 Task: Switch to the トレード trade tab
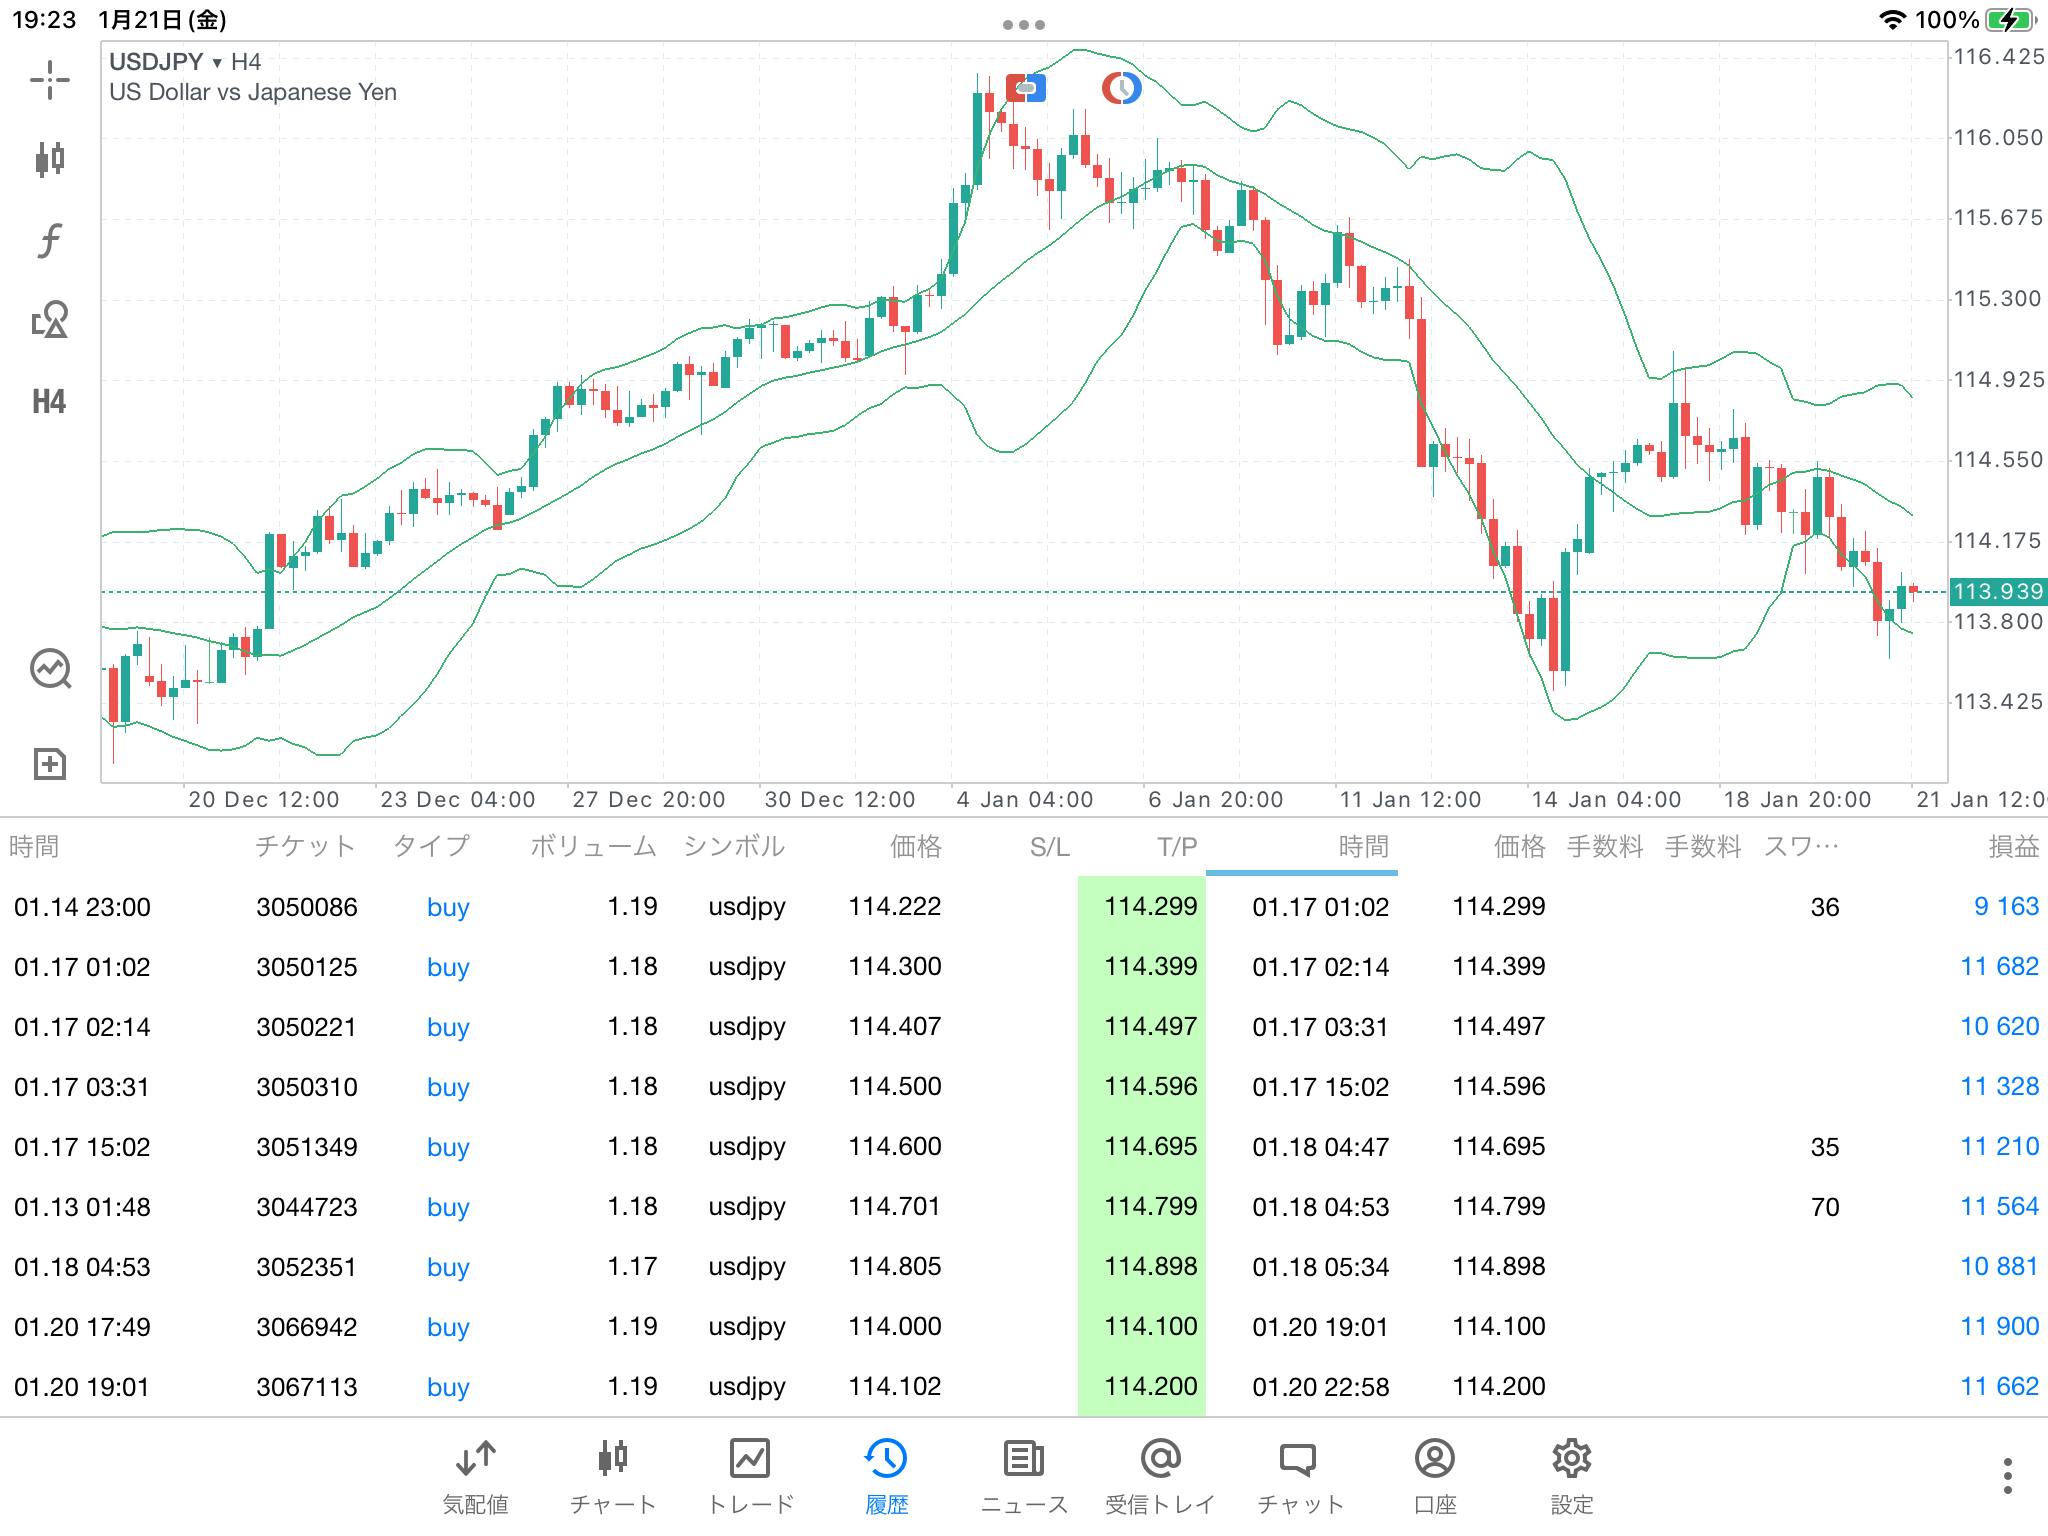pos(750,1476)
